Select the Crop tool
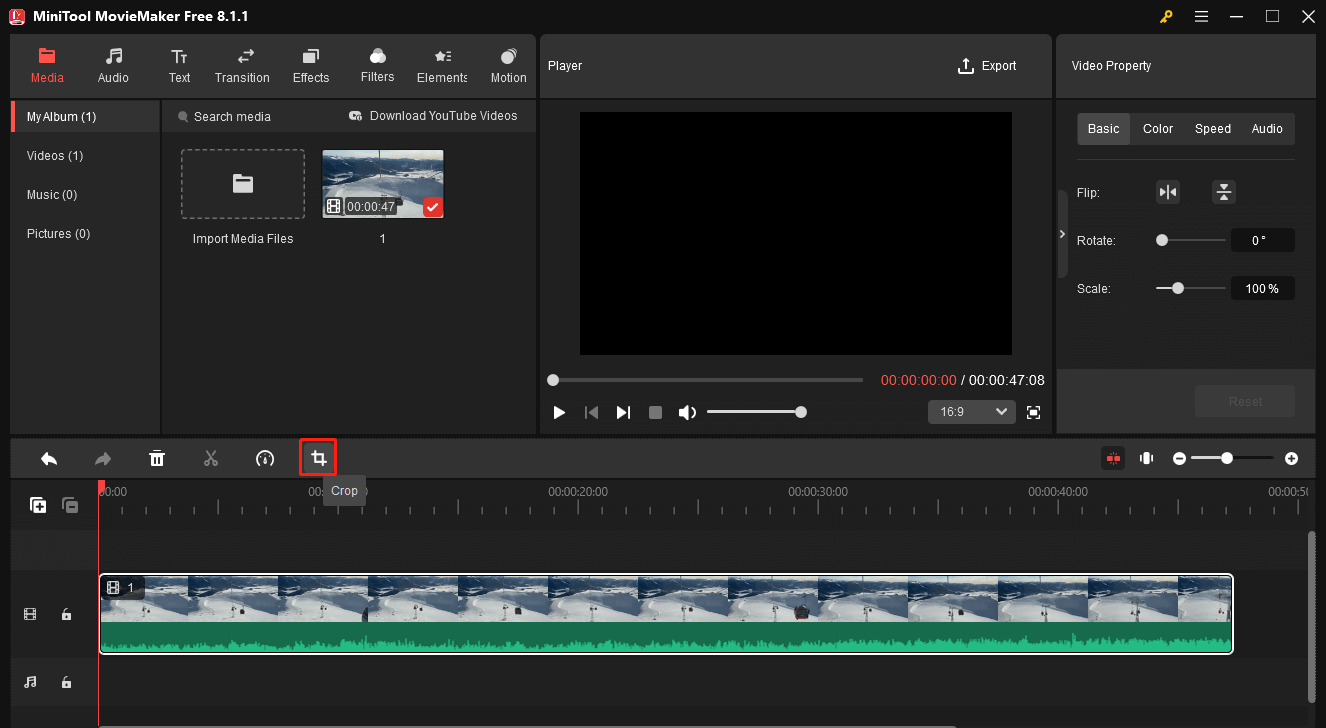This screenshot has width=1326, height=728. [x=318, y=458]
